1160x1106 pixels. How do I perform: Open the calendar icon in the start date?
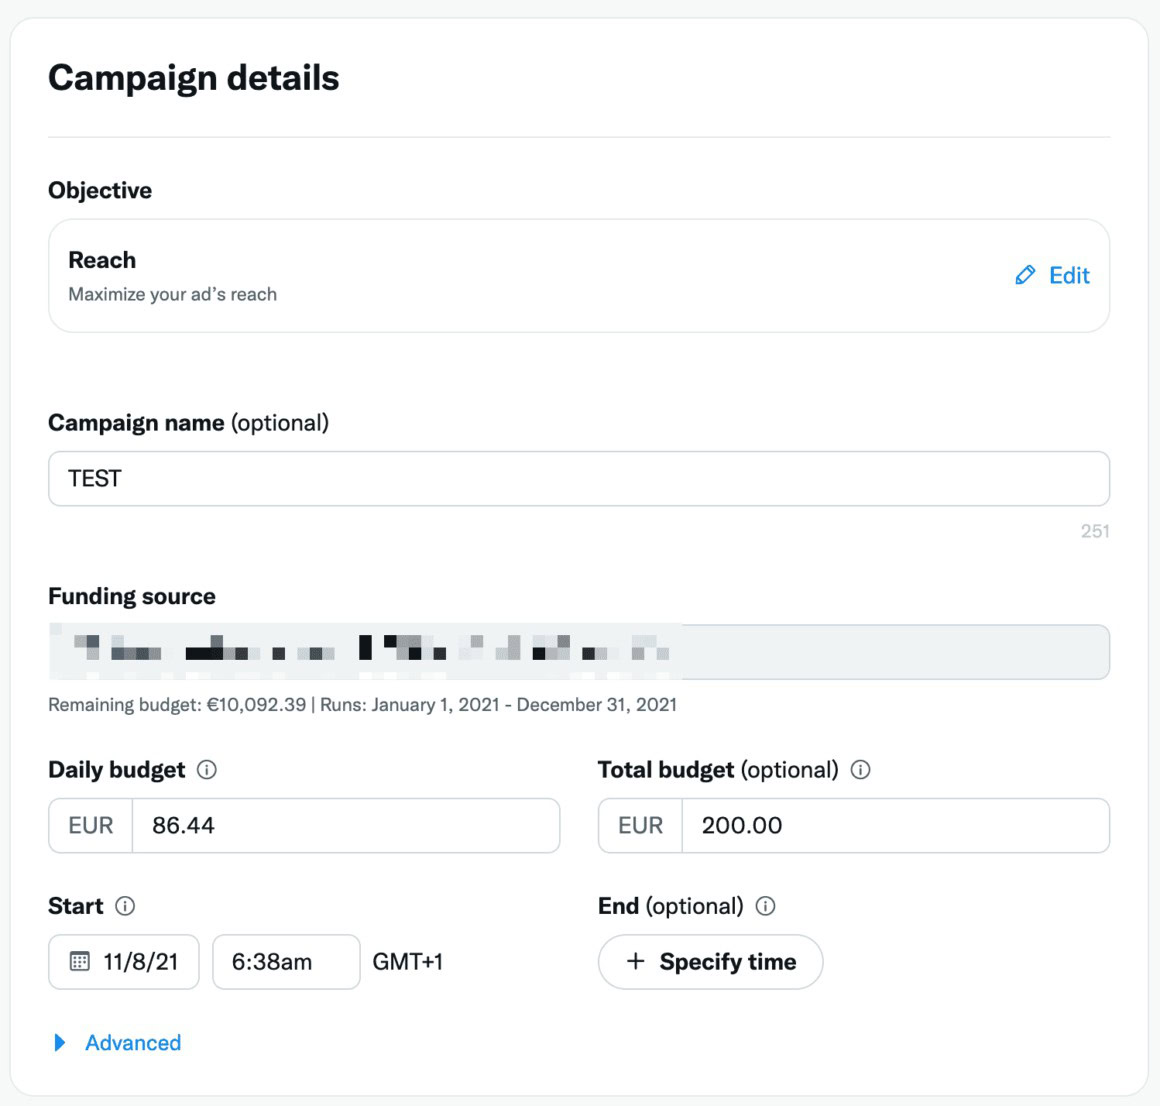(x=80, y=962)
